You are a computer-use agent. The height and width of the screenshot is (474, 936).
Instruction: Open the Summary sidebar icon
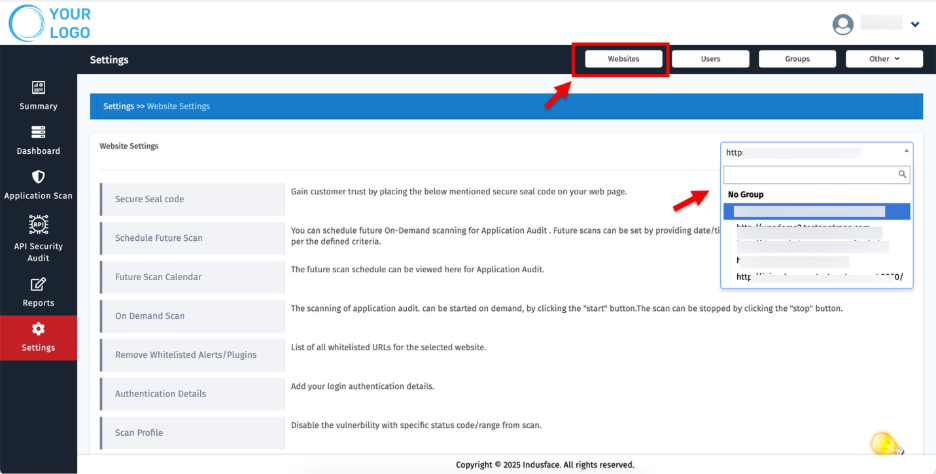38,88
